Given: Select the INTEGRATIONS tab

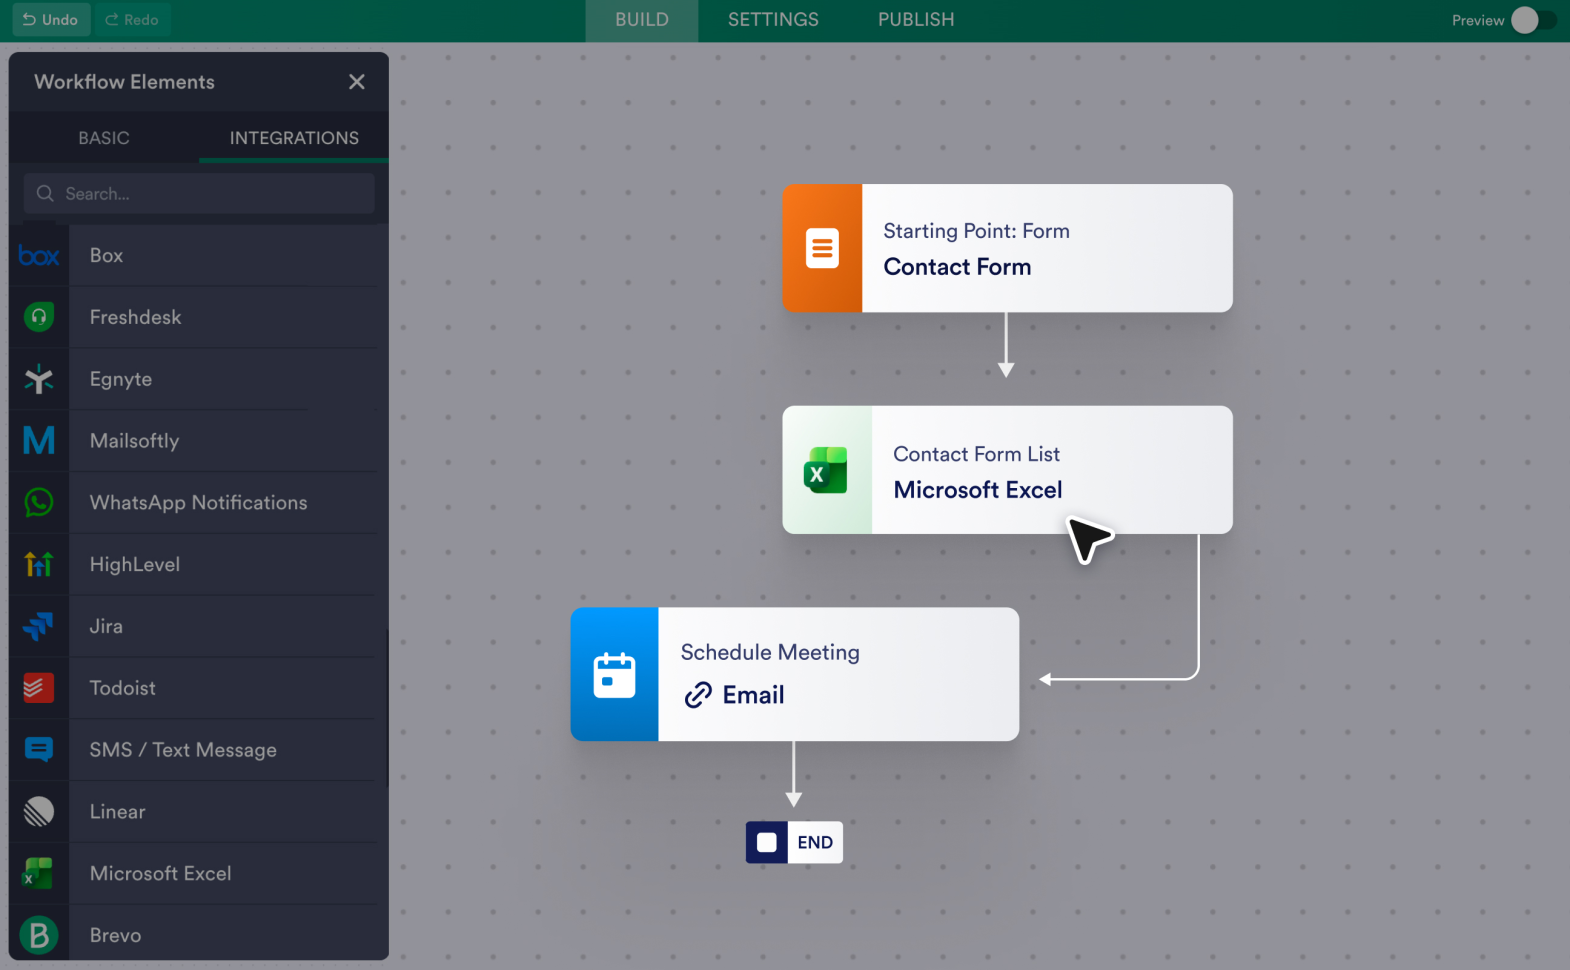Looking at the screenshot, I should point(294,138).
